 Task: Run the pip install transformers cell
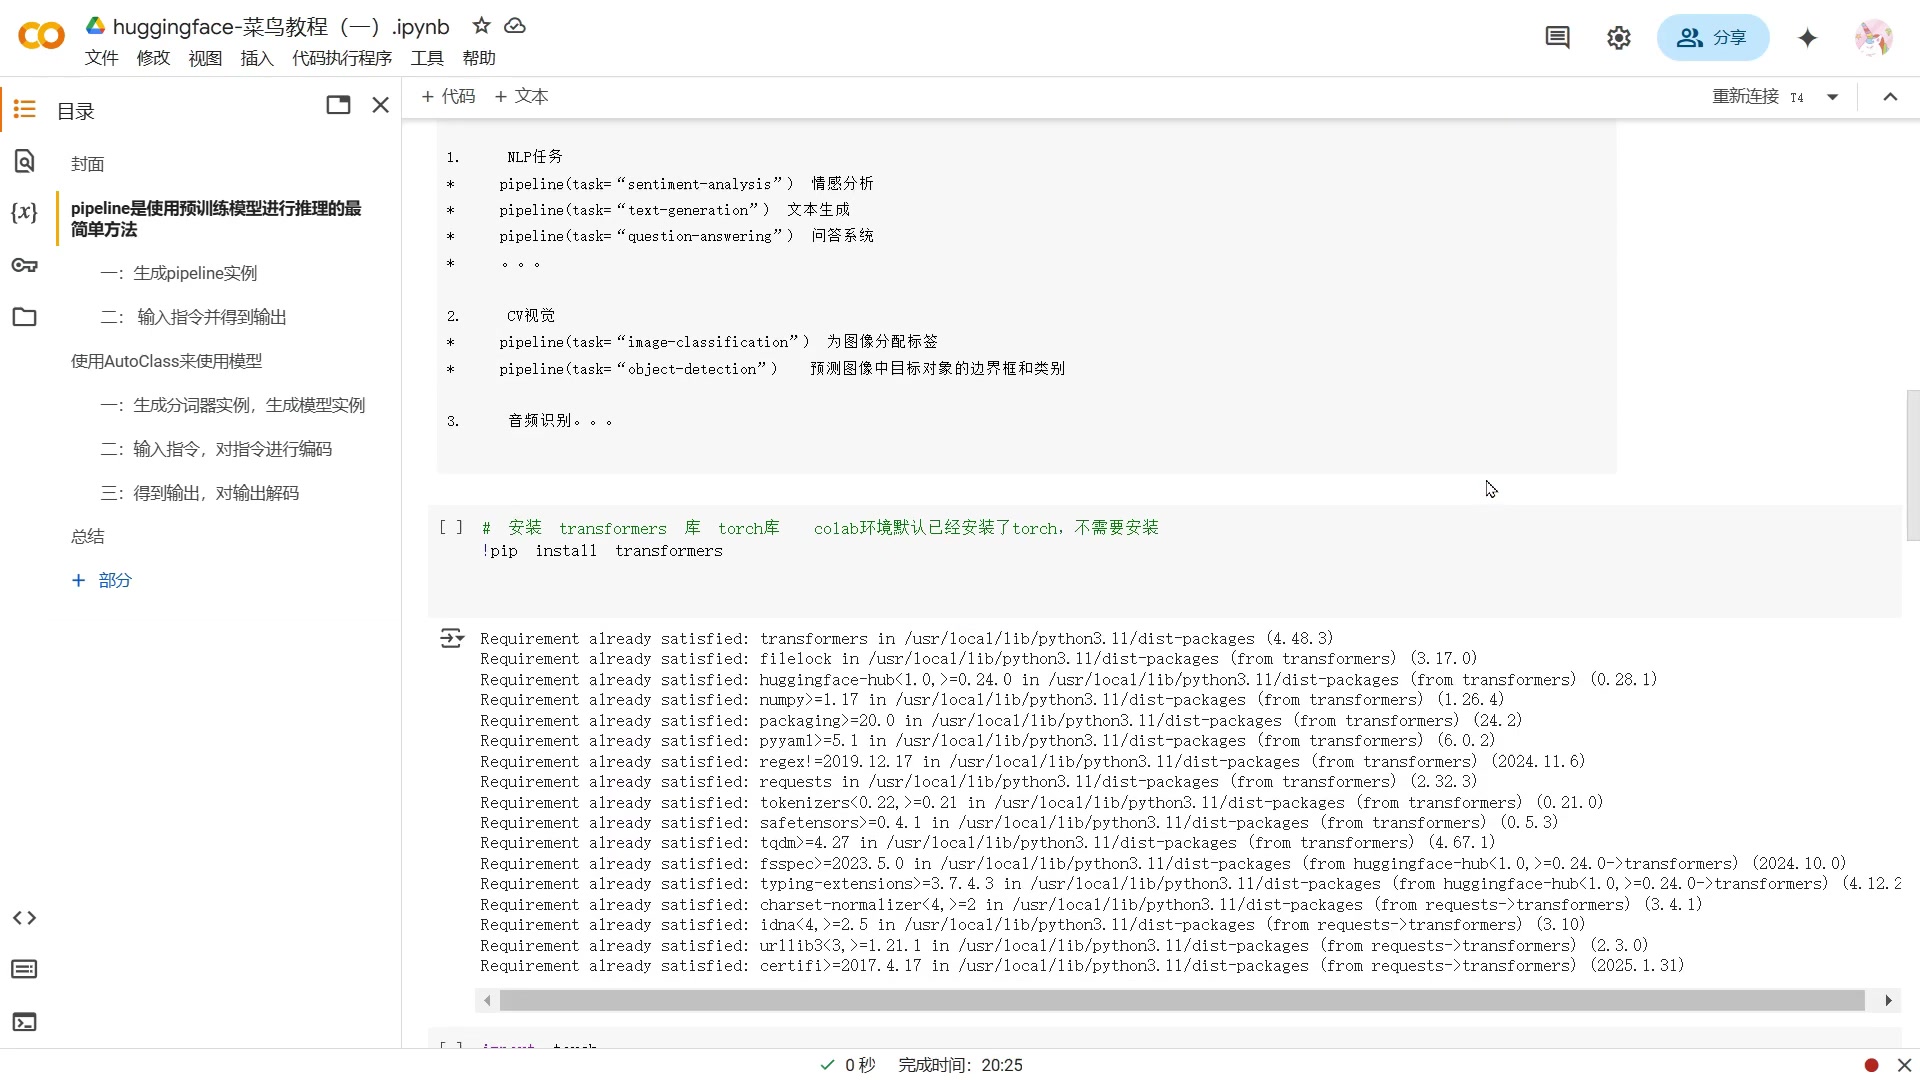451,528
